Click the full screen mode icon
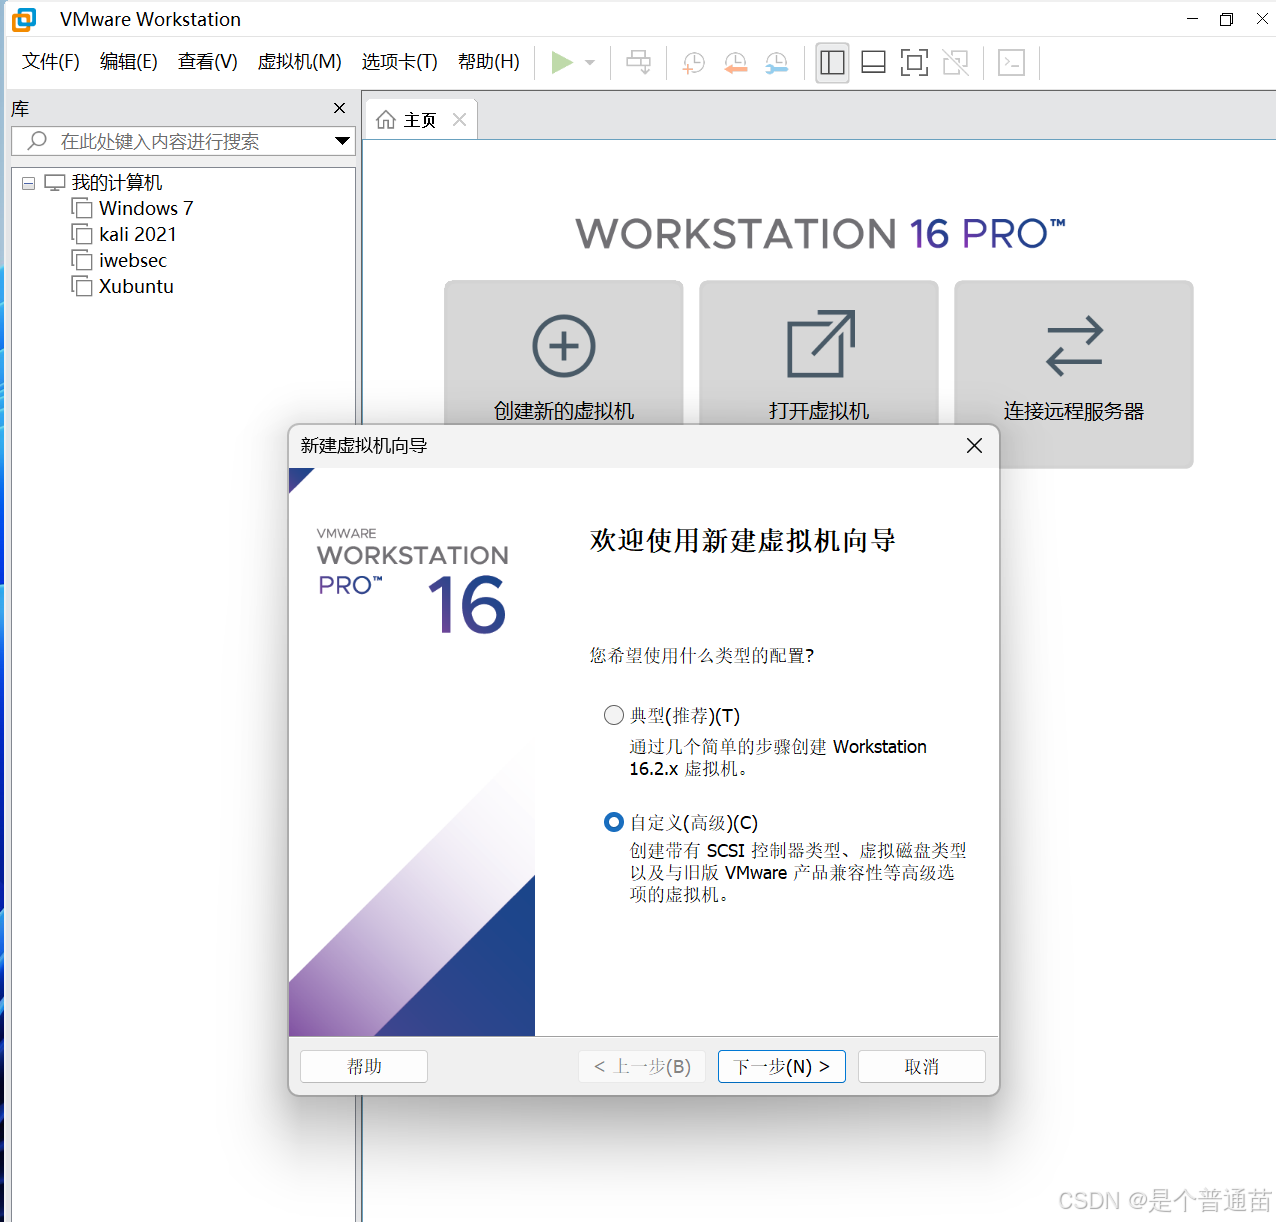Screen dimensions: 1276x1222 pos(914,62)
